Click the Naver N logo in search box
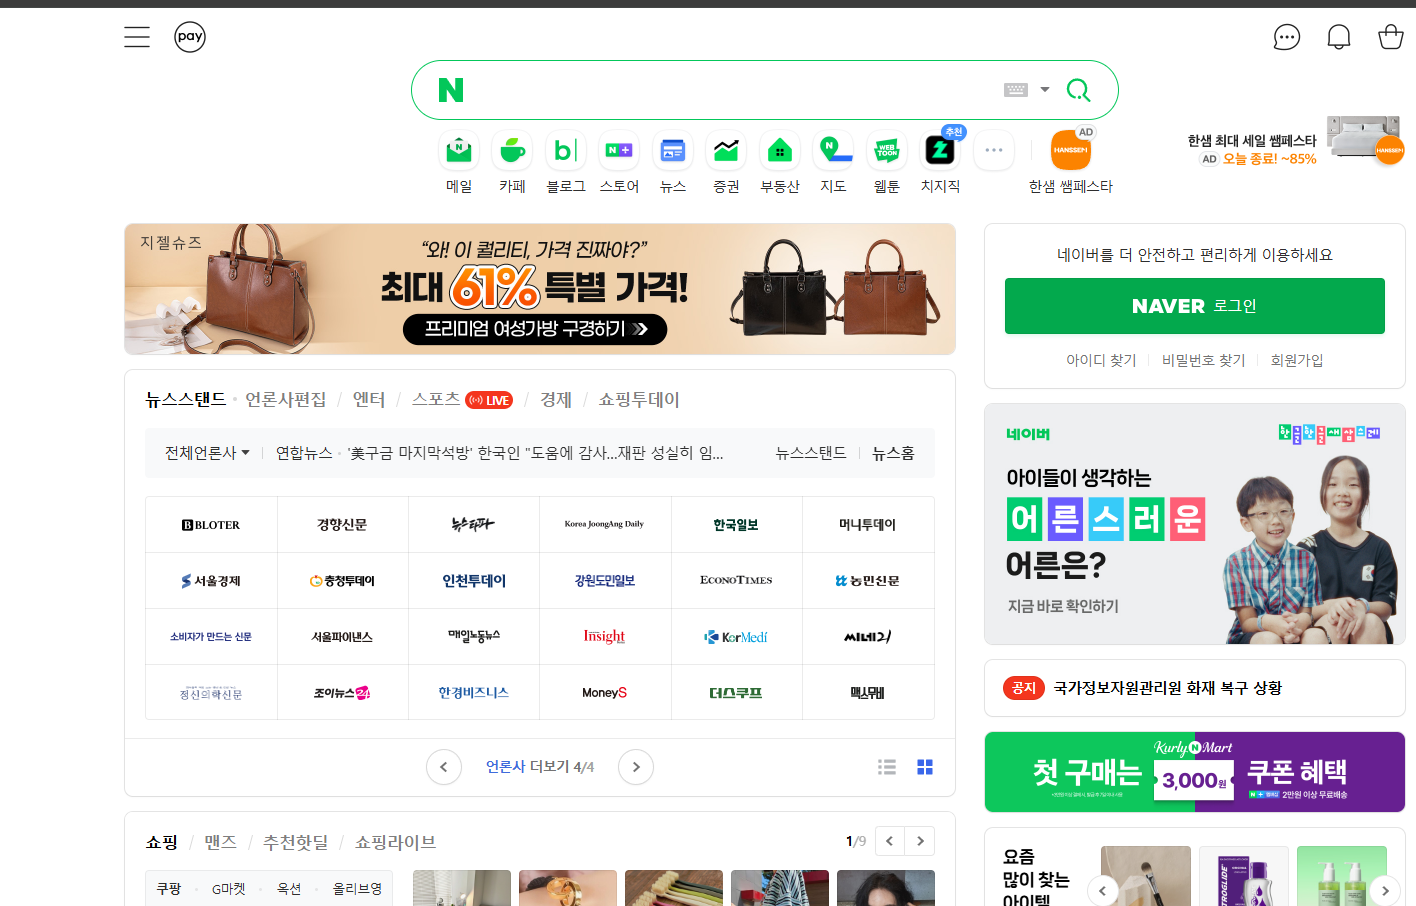The width and height of the screenshot is (1416, 906). click(451, 90)
